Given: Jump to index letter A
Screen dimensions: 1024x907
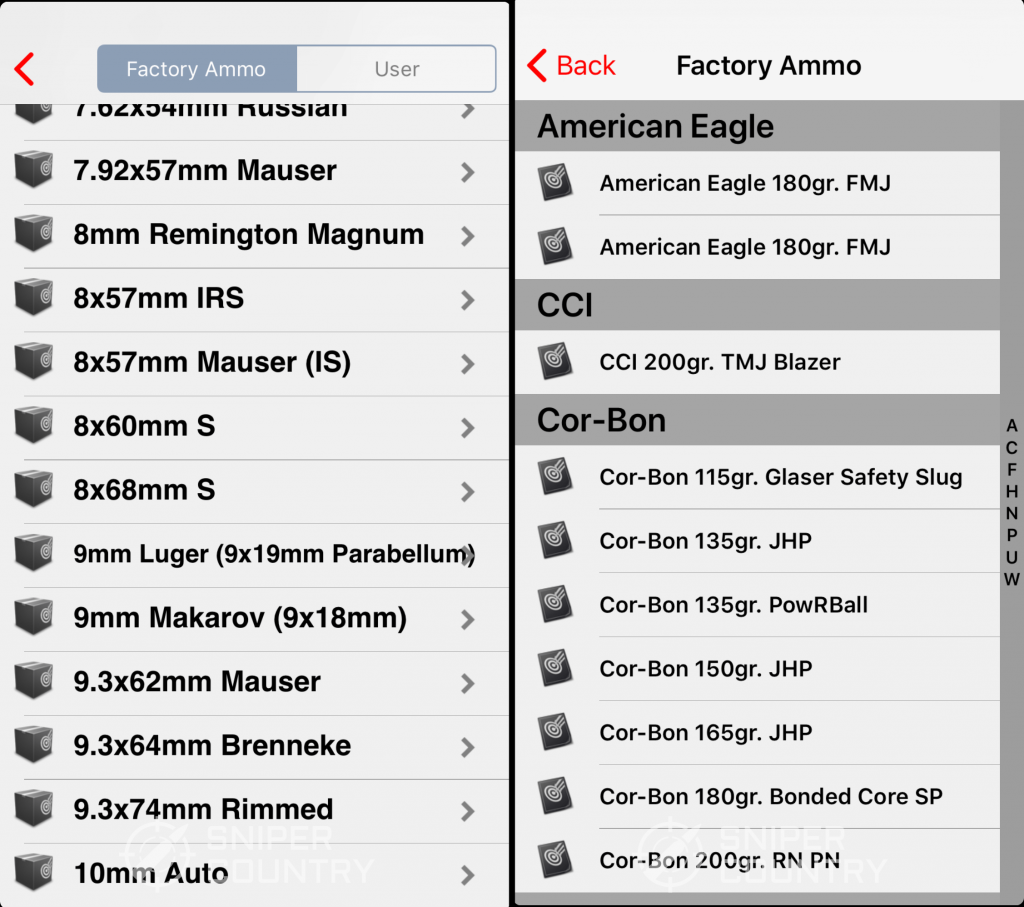Looking at the screenshot, I should pos(1012,426).
